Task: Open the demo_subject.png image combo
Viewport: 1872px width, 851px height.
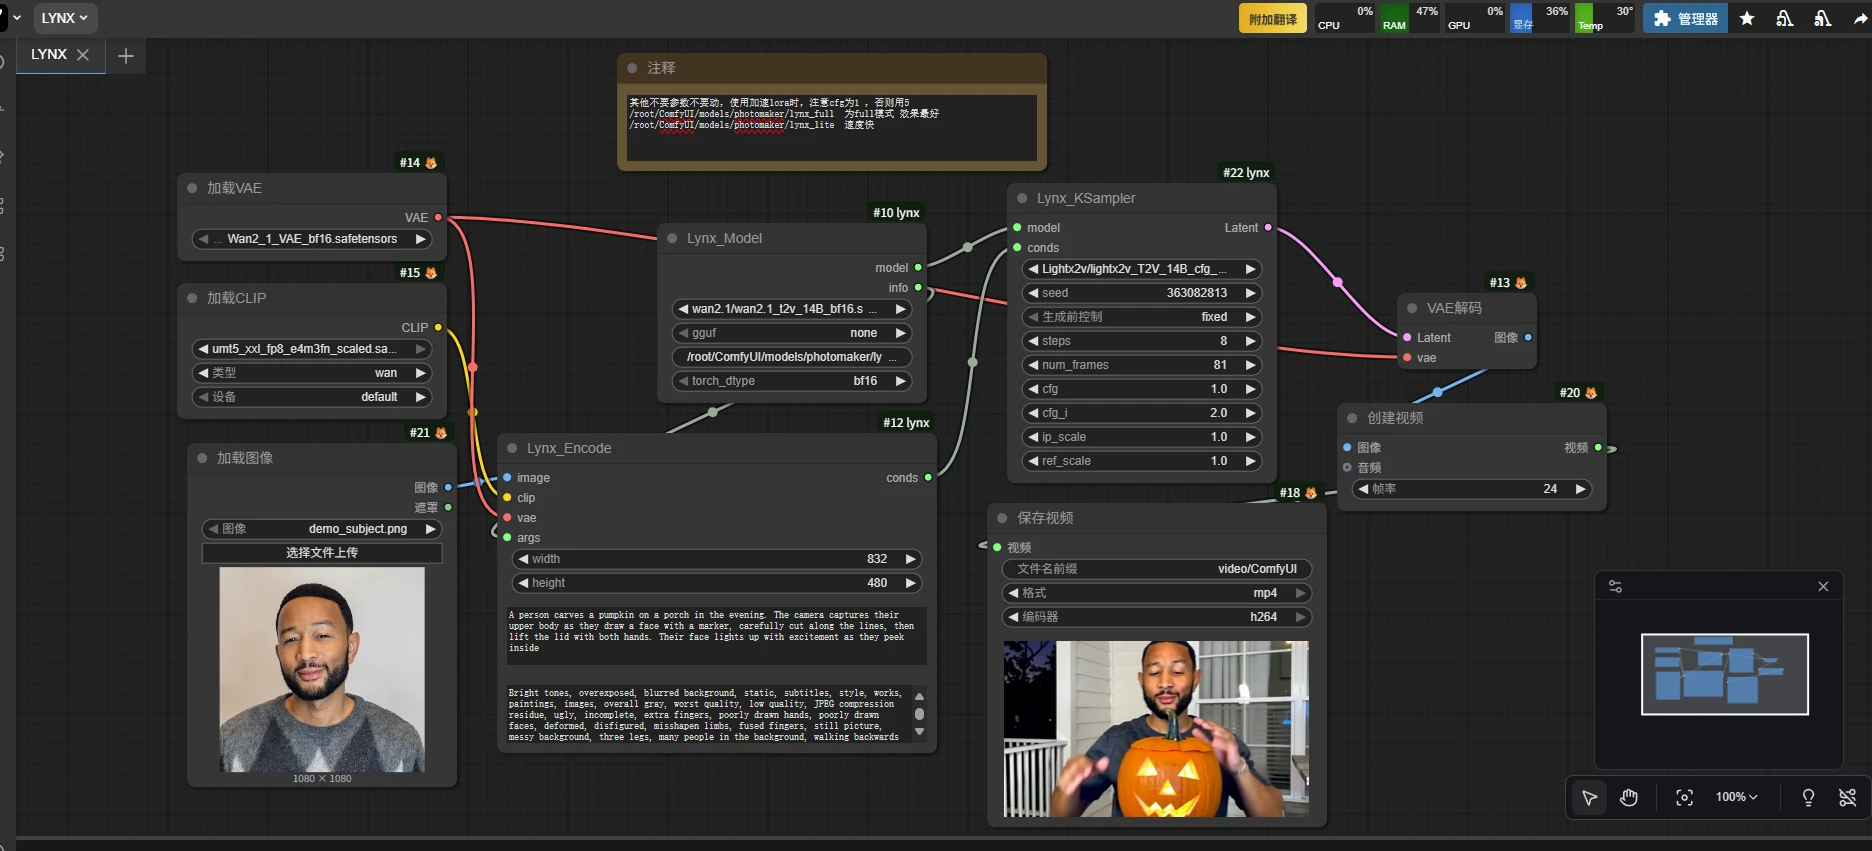Action: [x=322, y=529]
